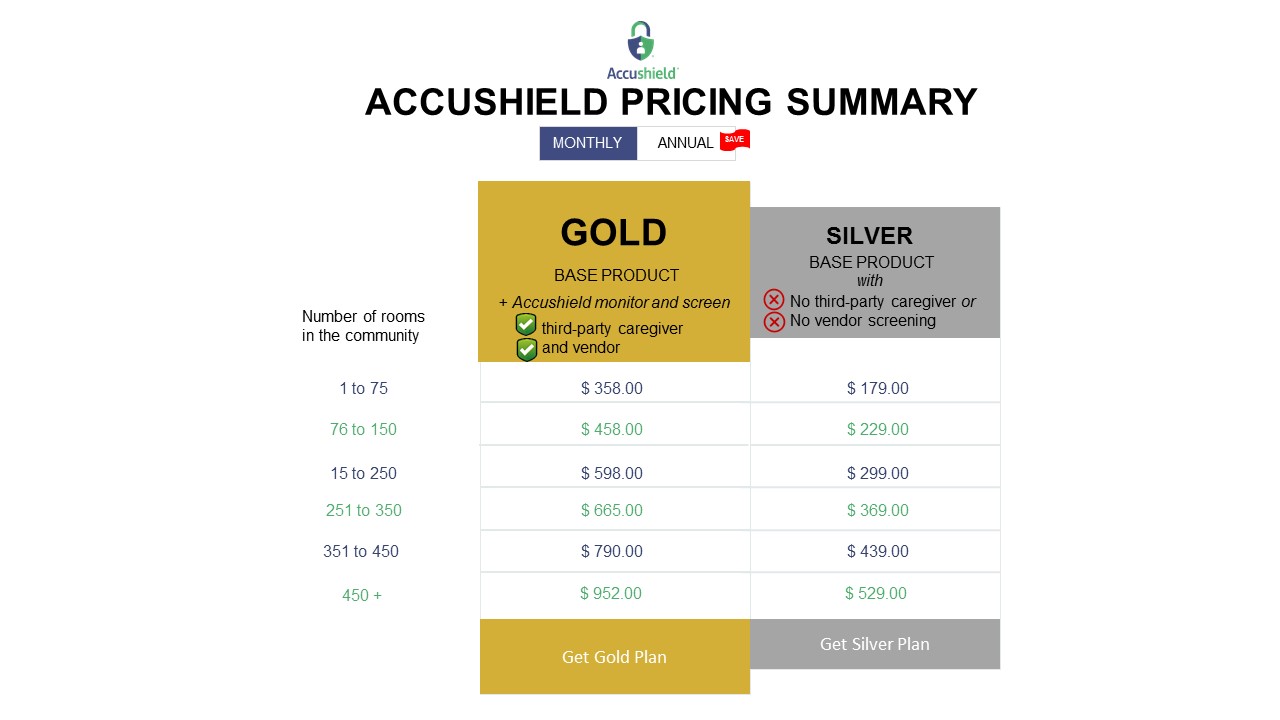Select the '450 +' rooms row label
This screenshot has width=1280, height=720.
(362, 596)
